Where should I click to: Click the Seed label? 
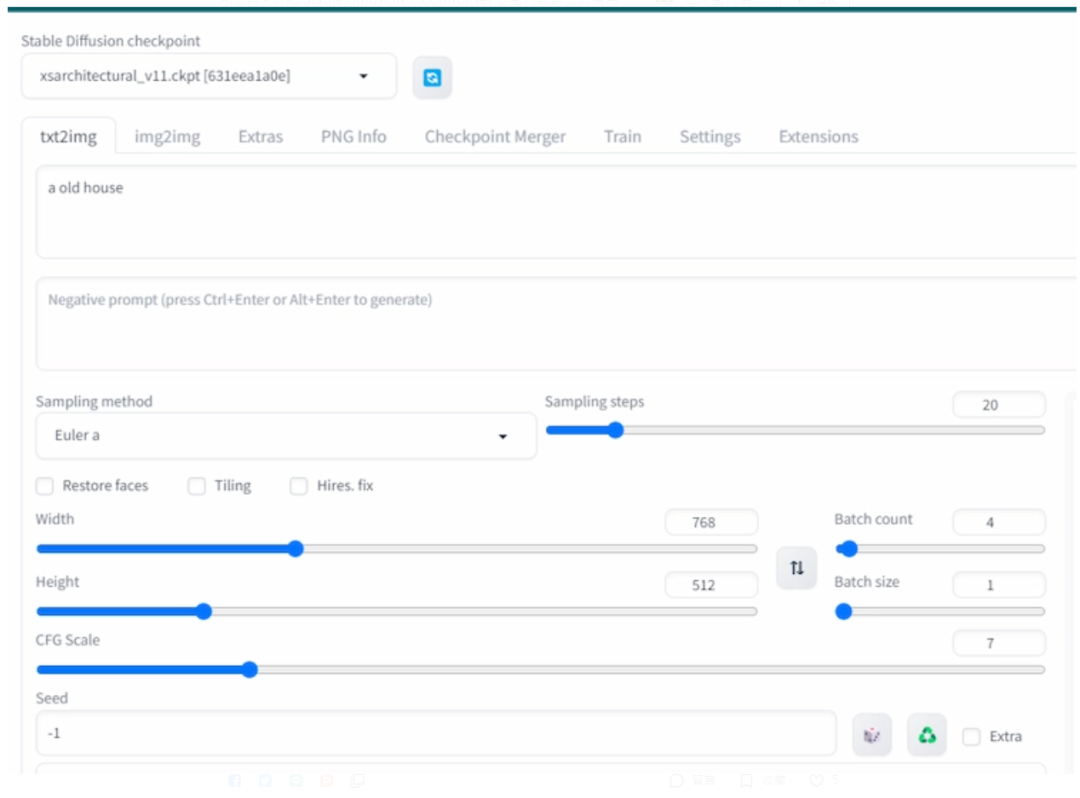52,698
